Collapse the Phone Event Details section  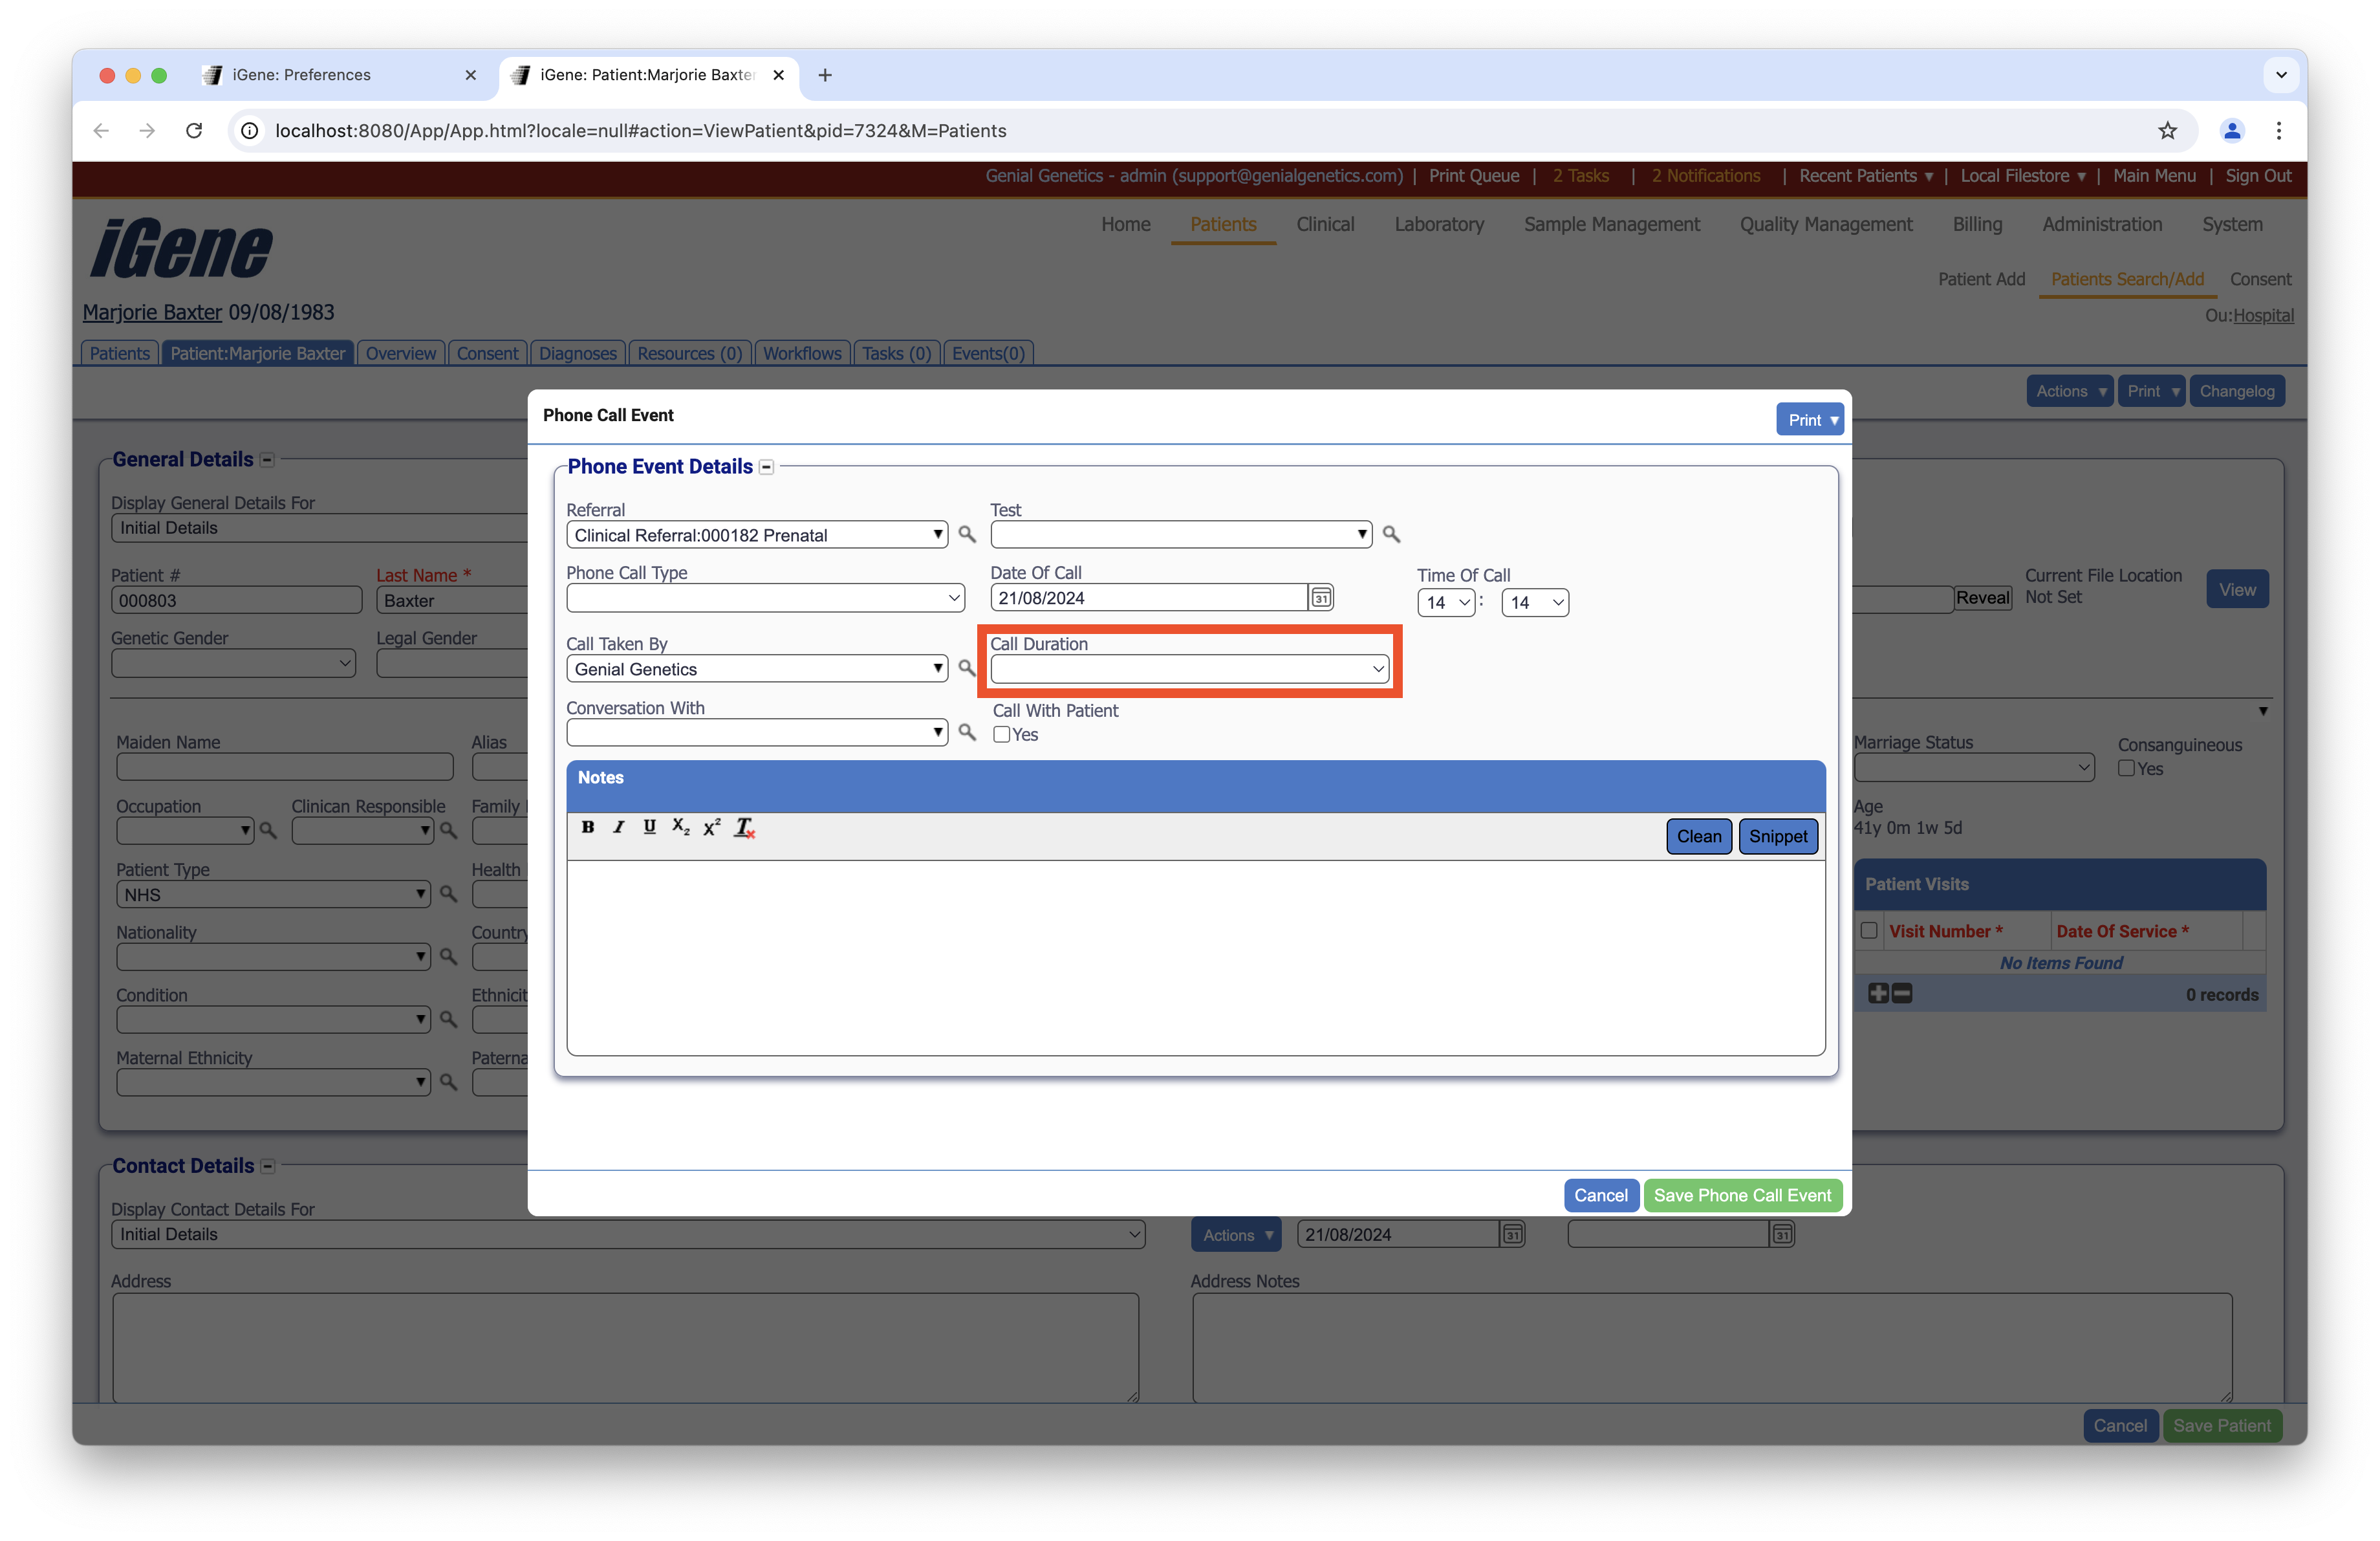(x=766, y=467)
